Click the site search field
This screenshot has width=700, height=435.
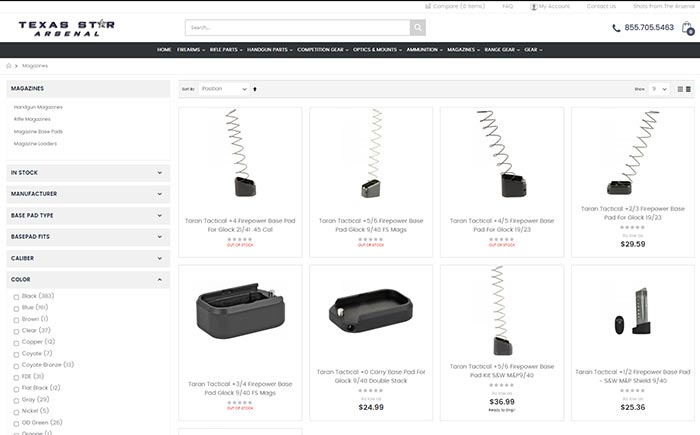click(298, 28)
